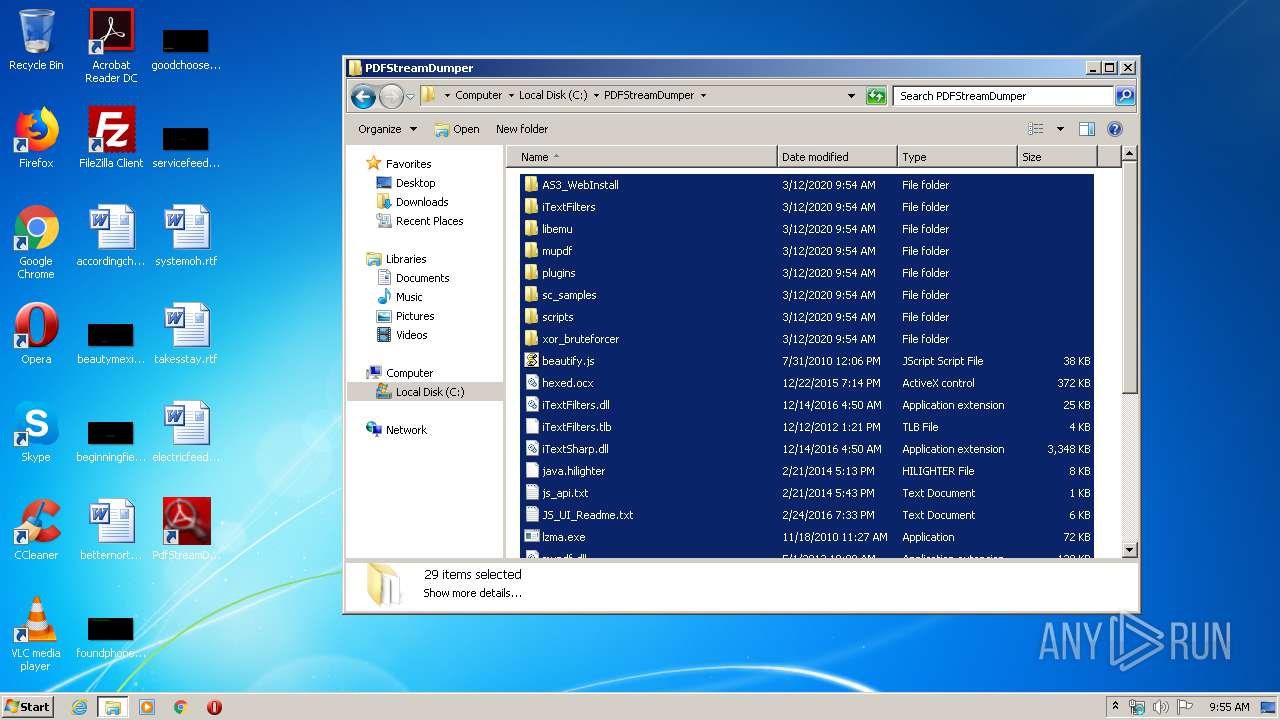
Task: Click the search magnifier icon
Action: (1125, 96)
